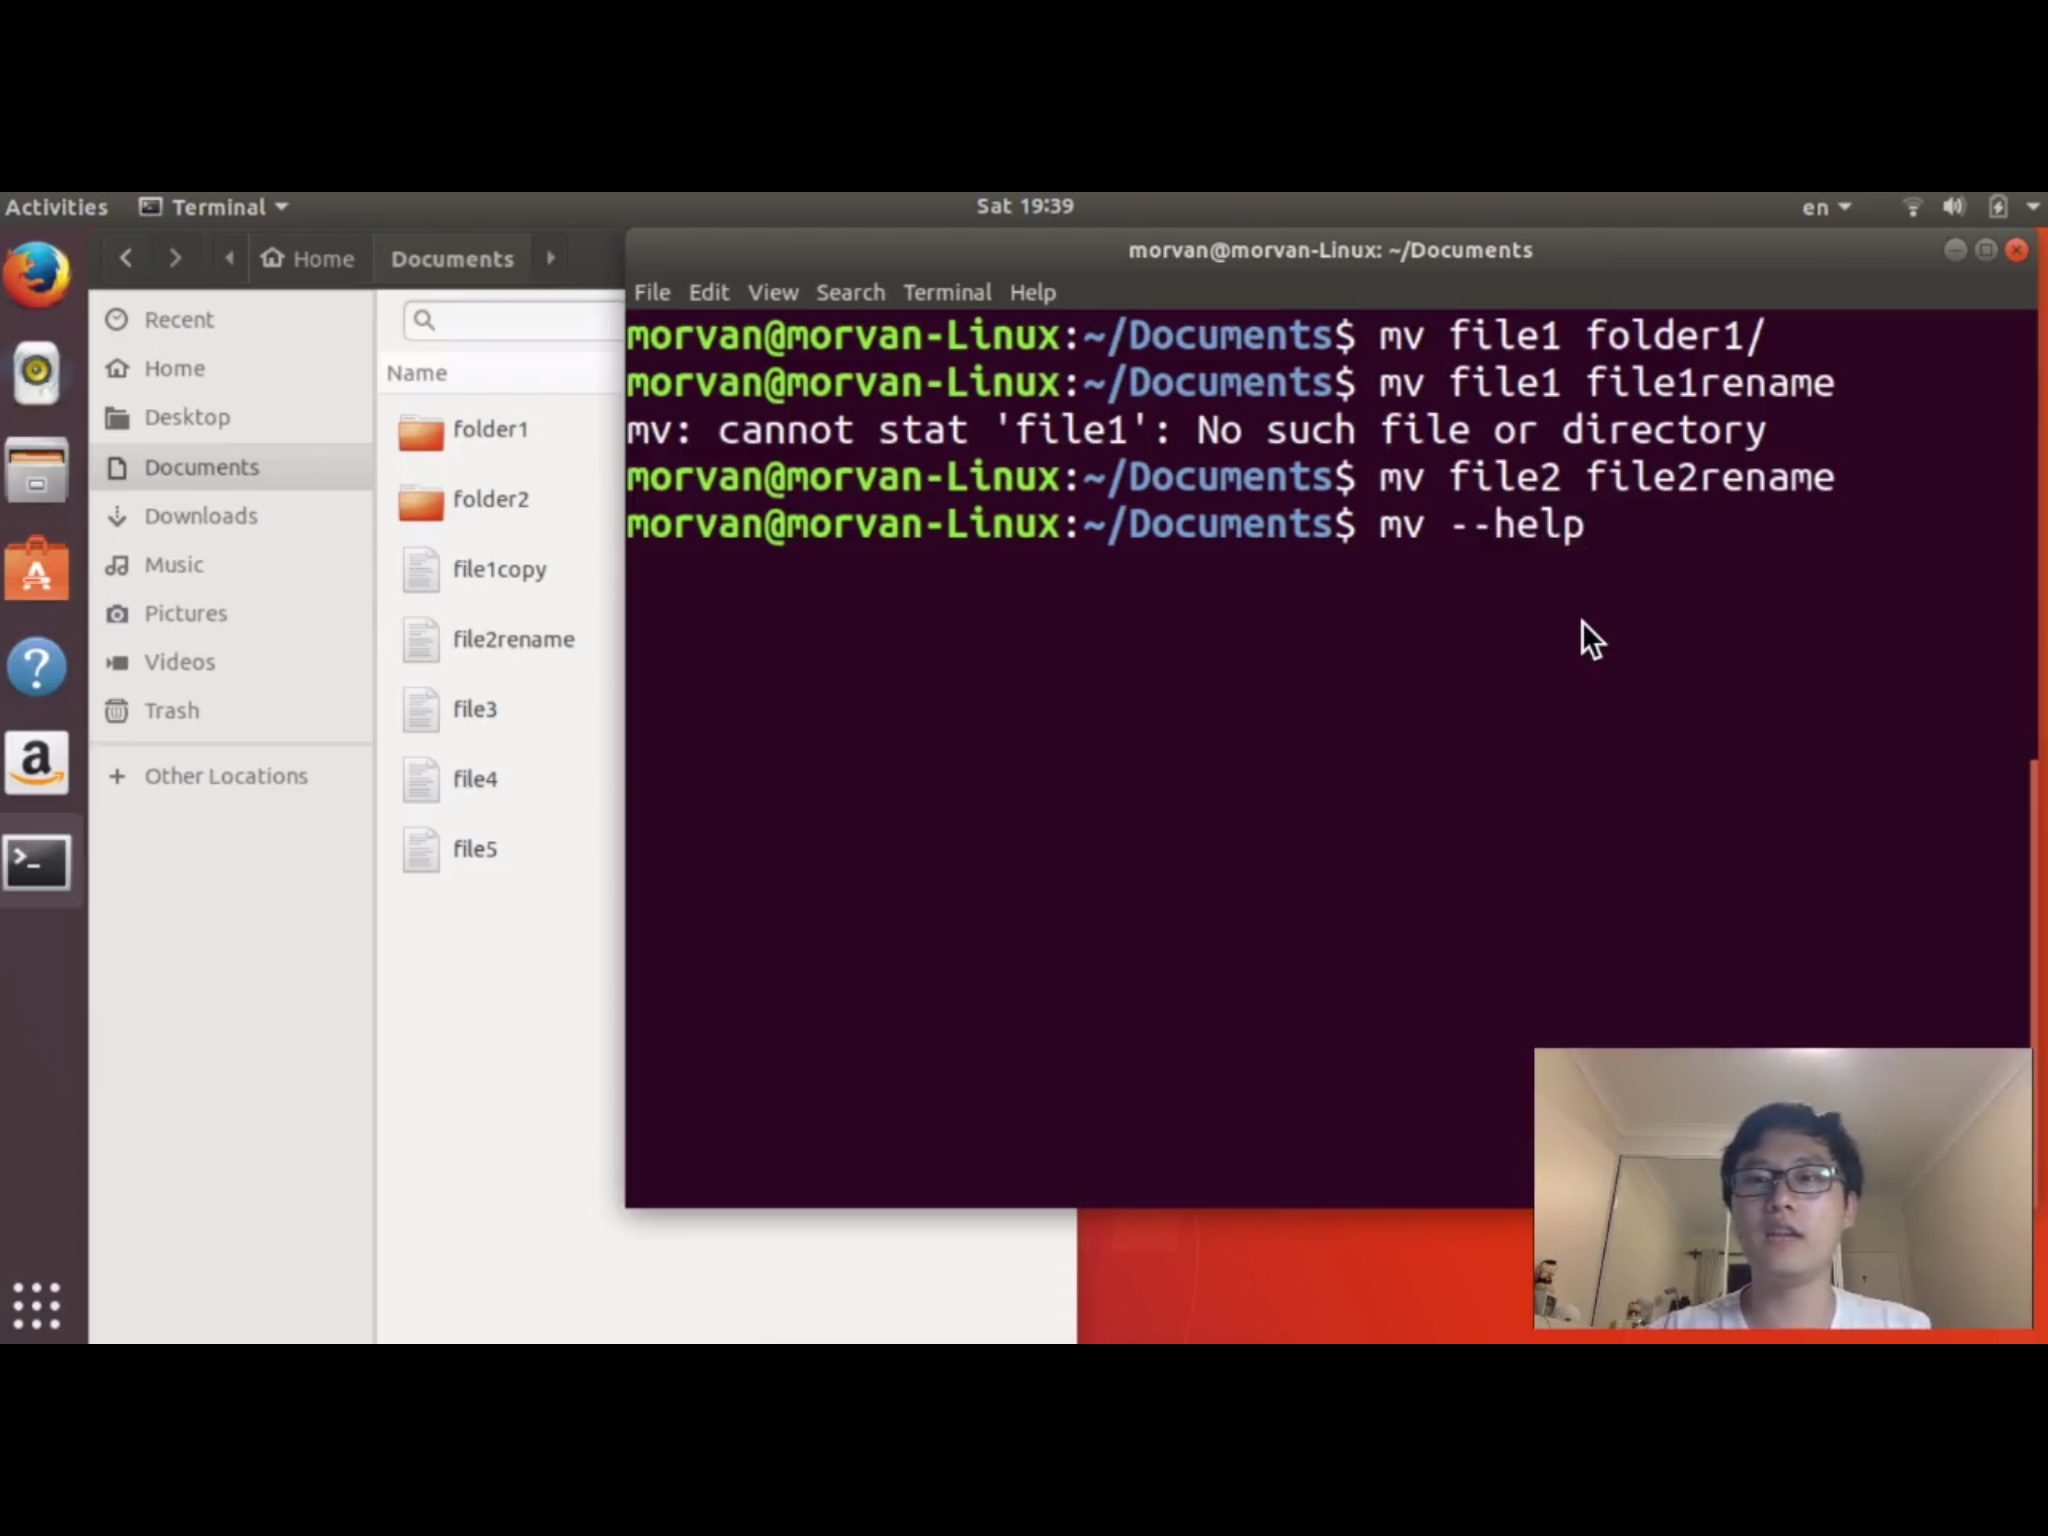Image resolution: width=2048 pixels, height=1536 pixels.
Task: Open Other Locations in sidebar
Action: click(x=226, y=776)
